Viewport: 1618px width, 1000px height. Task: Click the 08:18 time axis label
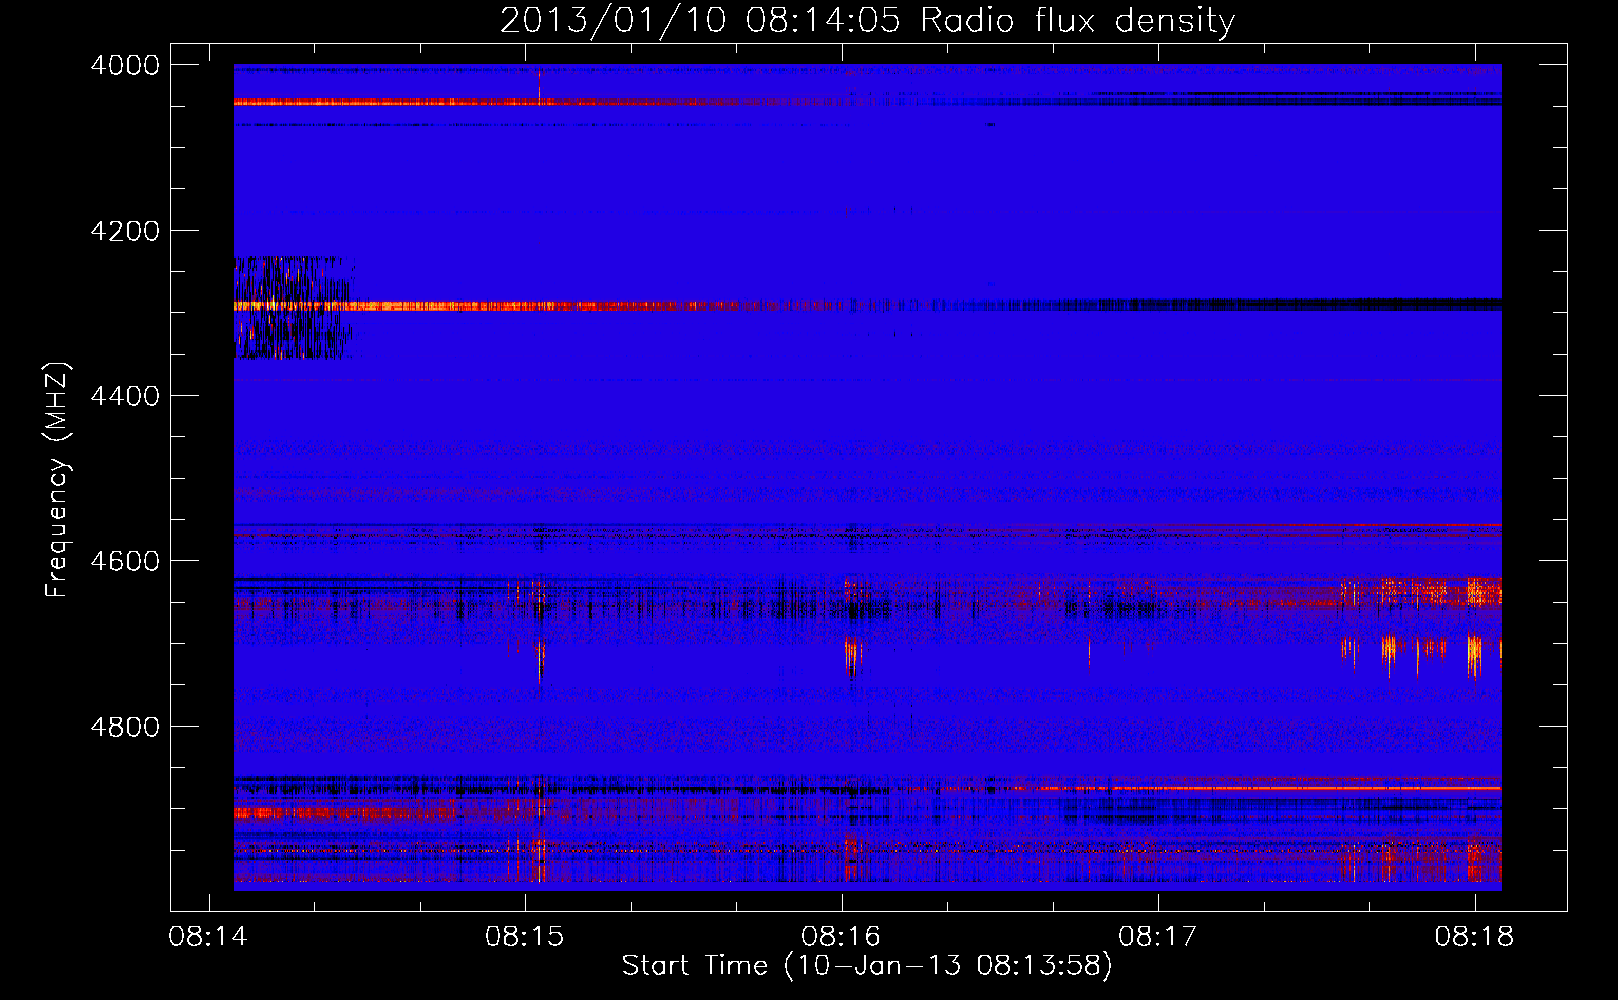click(1474, 937)
